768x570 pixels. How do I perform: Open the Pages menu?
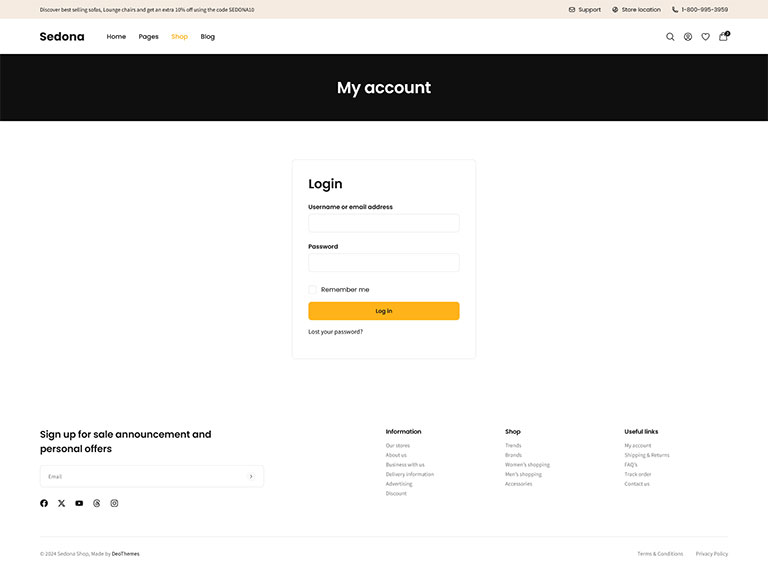point(148,37)
